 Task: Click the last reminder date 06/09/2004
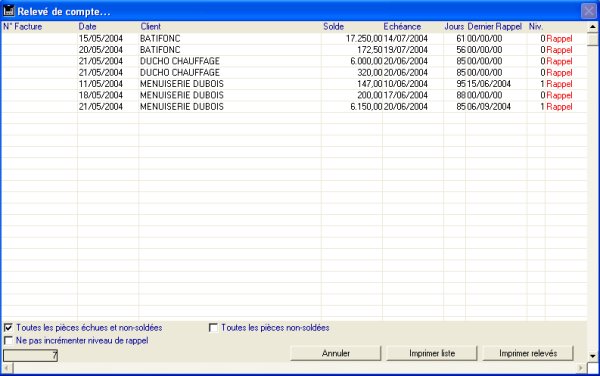point(489,107)
